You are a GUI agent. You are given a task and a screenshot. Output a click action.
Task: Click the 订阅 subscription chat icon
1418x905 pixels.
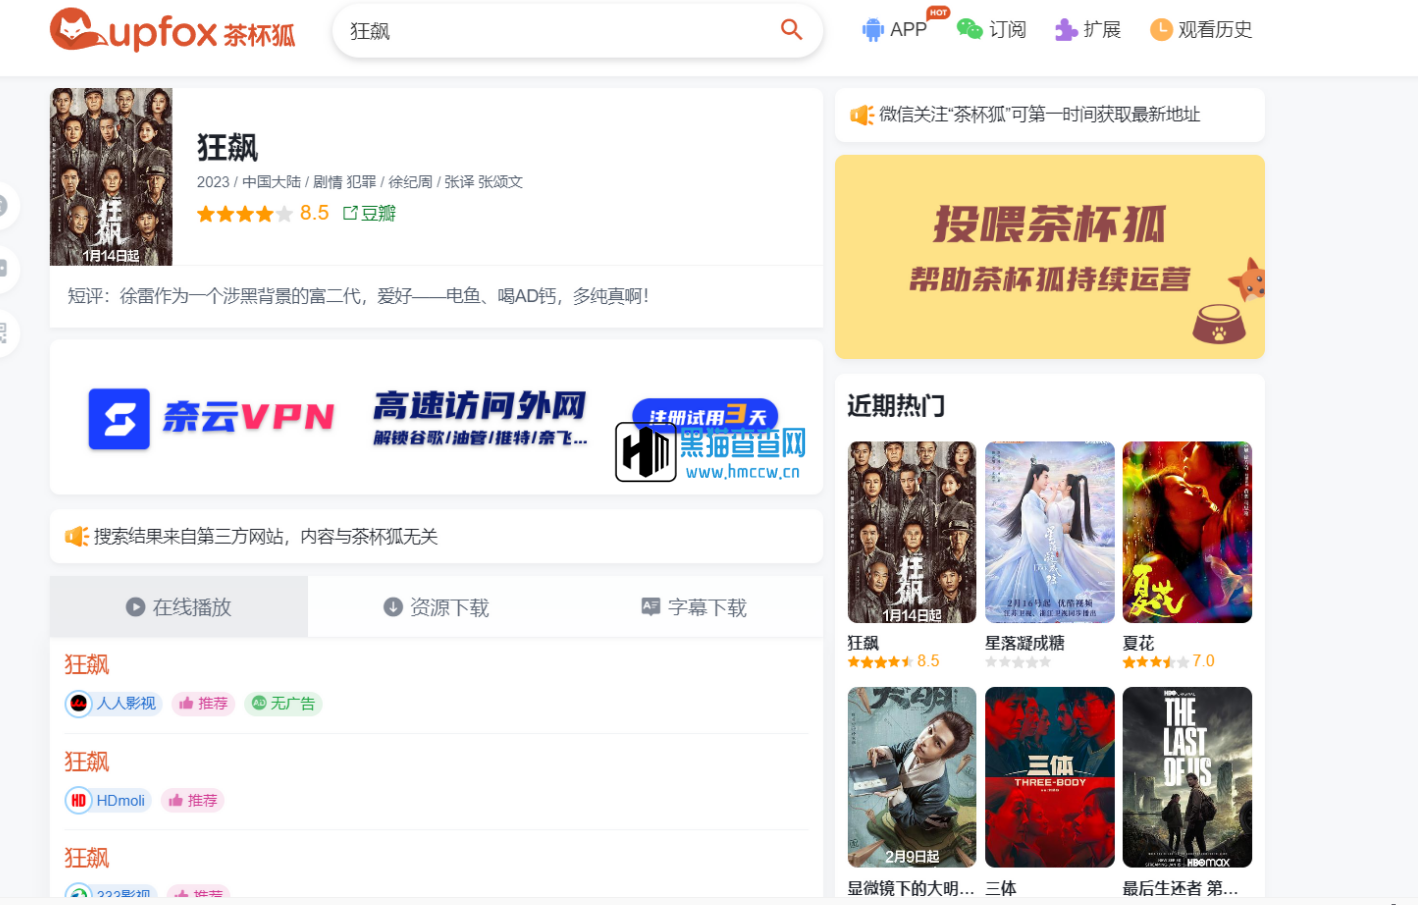[x=968, y=30]
